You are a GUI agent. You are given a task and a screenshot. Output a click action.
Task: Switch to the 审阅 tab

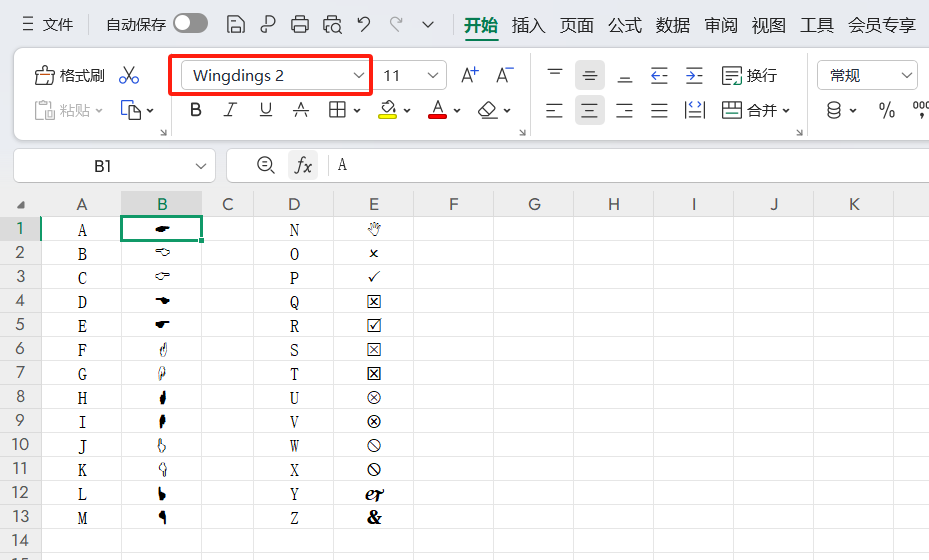pyautogui.click(x=721, y=25)
